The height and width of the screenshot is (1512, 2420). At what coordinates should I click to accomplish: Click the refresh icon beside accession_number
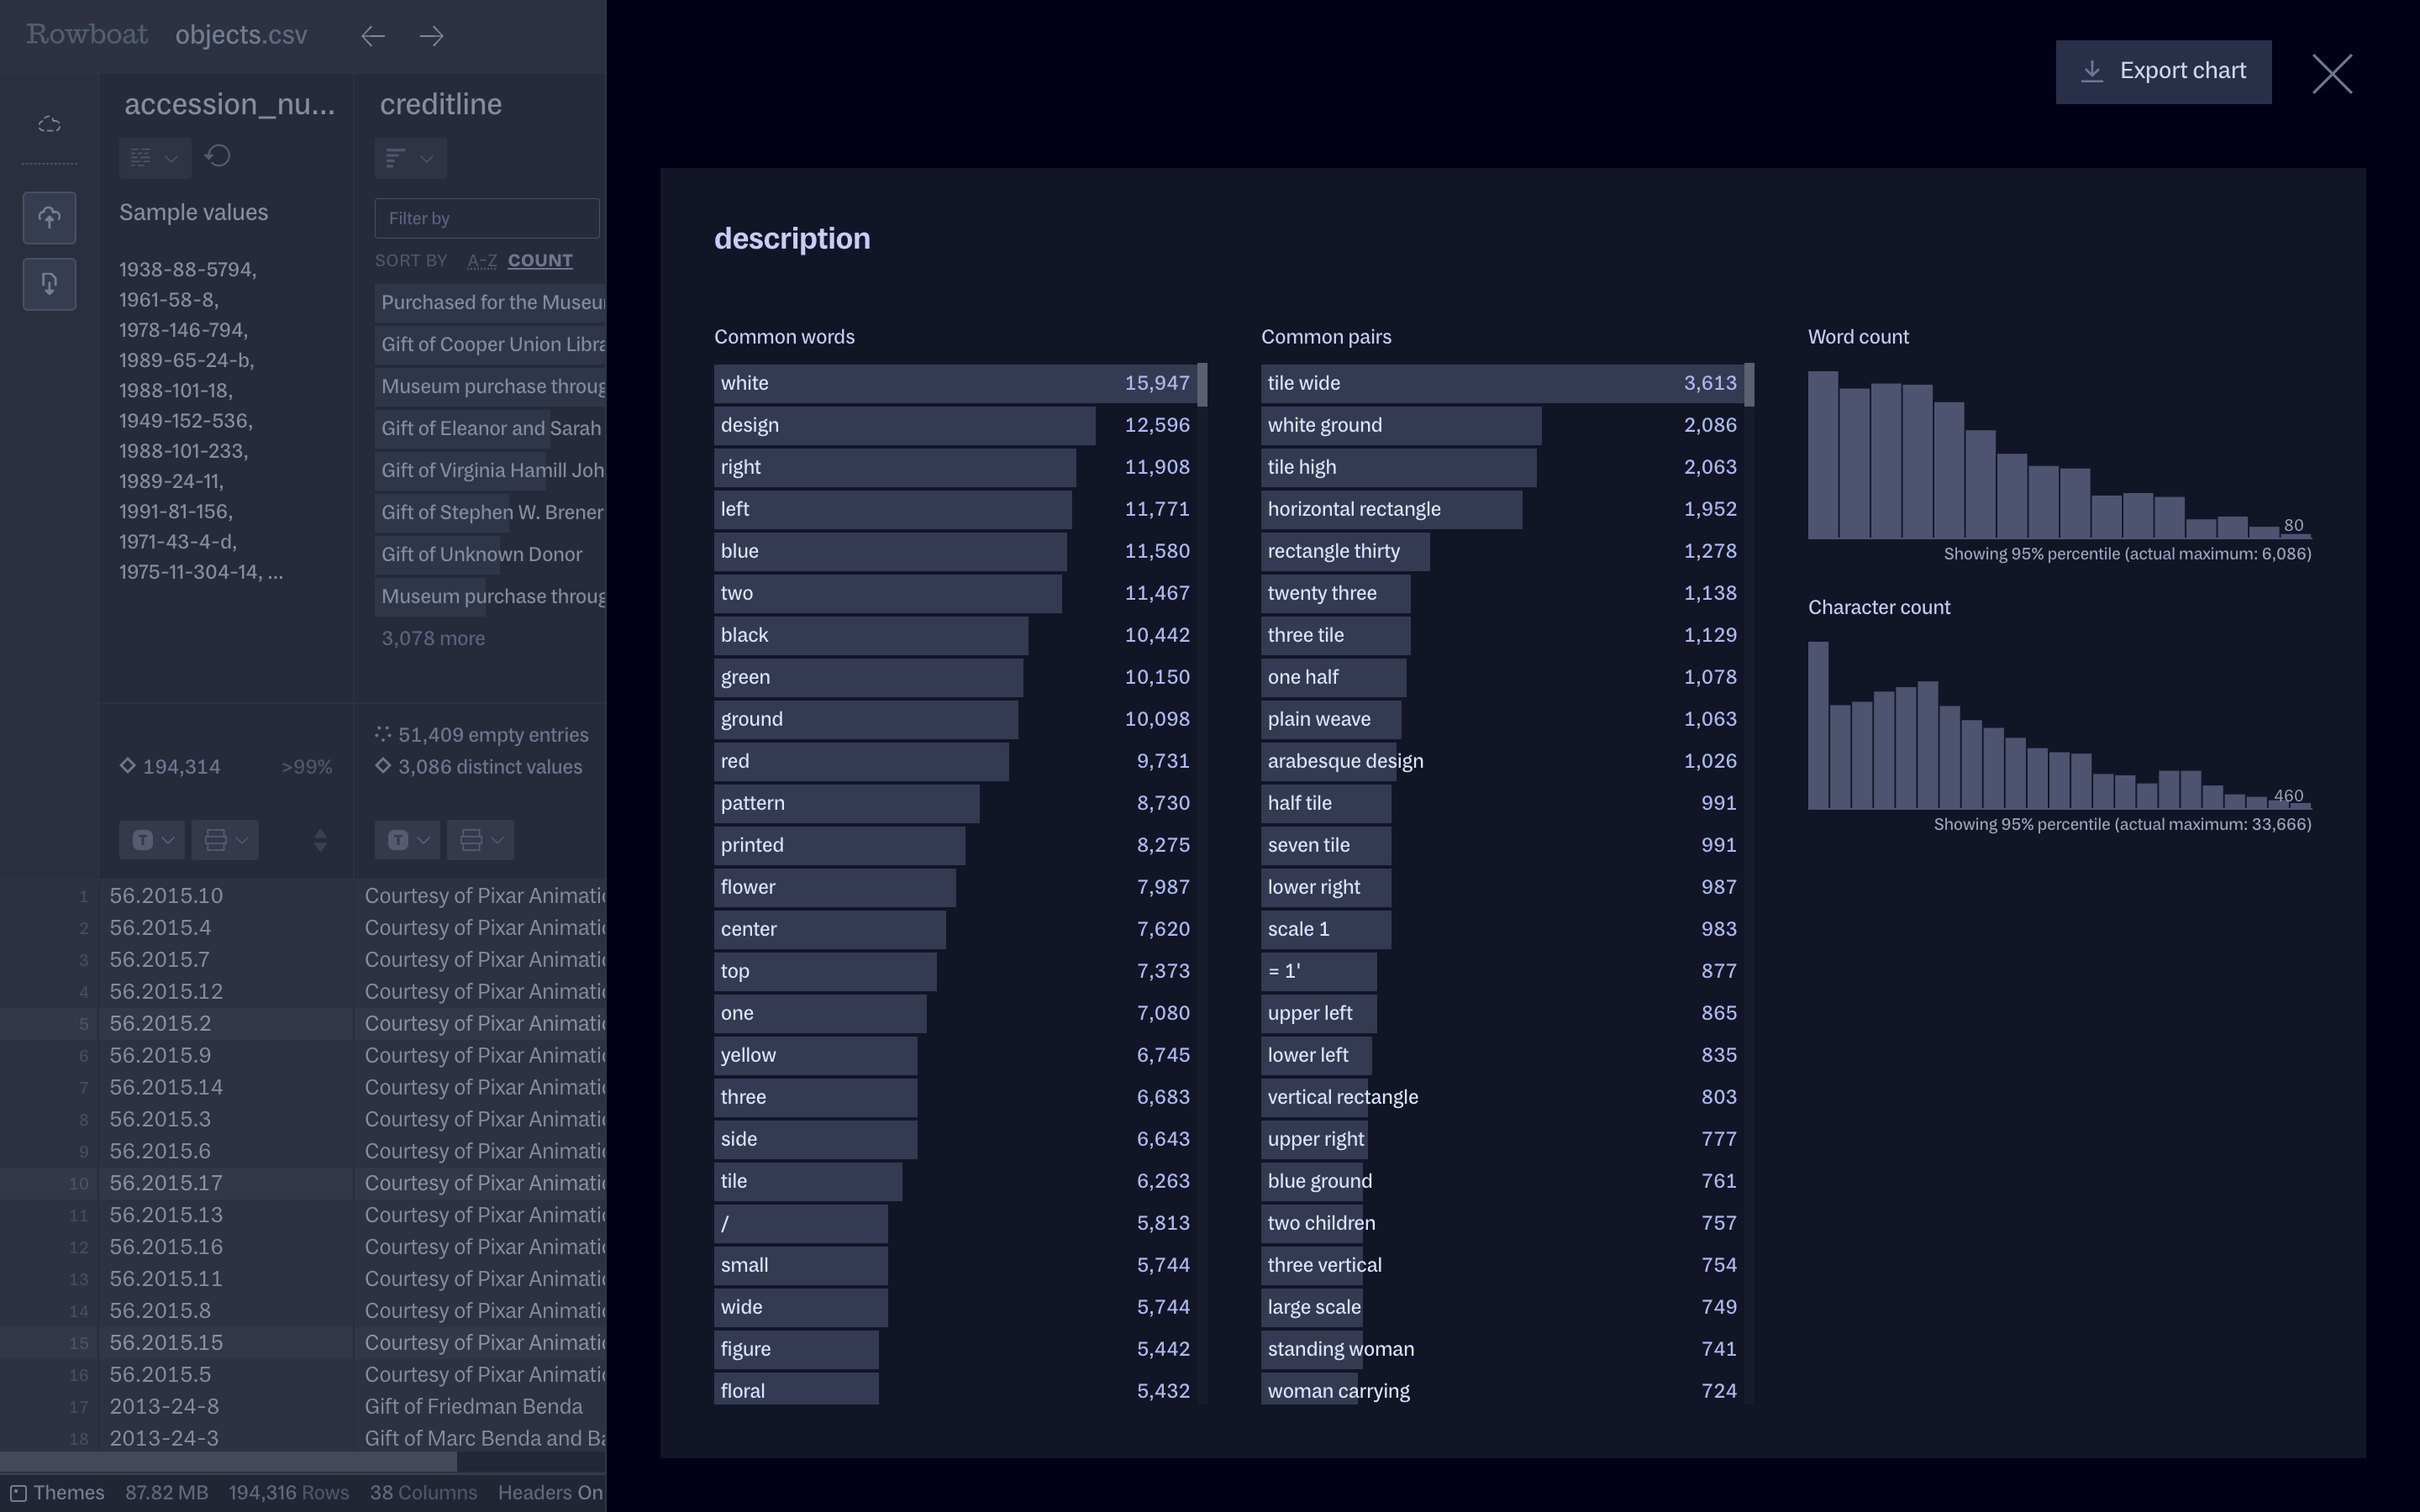[x=218, y=157]
